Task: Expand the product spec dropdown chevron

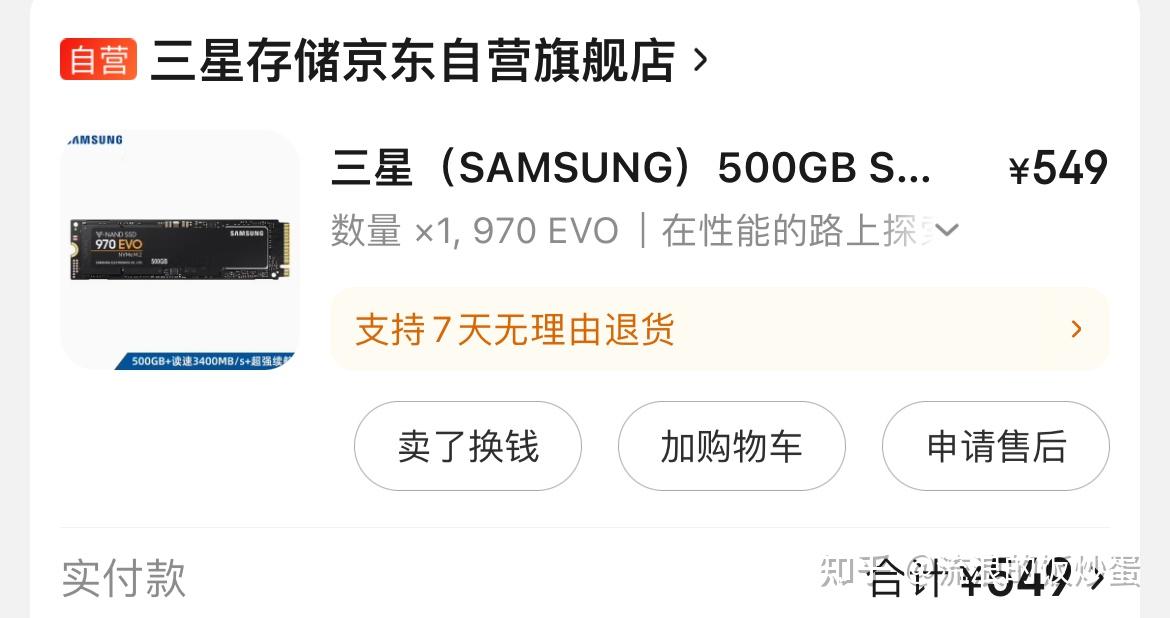Action: coord(946,230)
